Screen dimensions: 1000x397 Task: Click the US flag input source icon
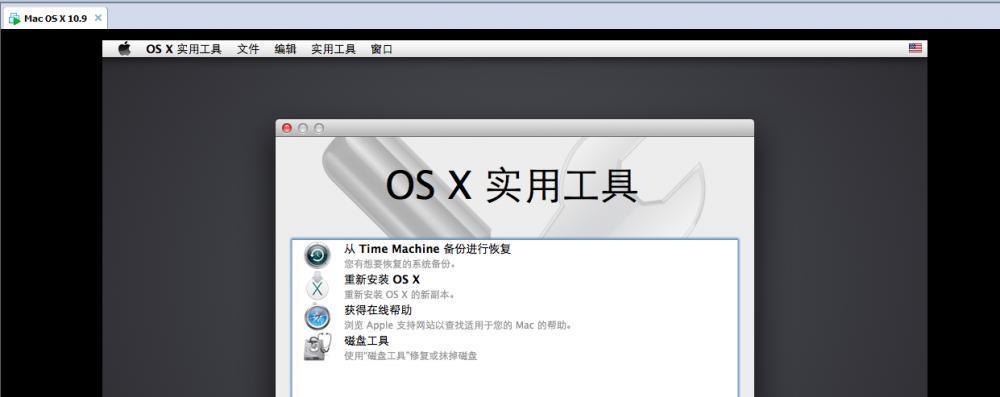click(915, 48)
